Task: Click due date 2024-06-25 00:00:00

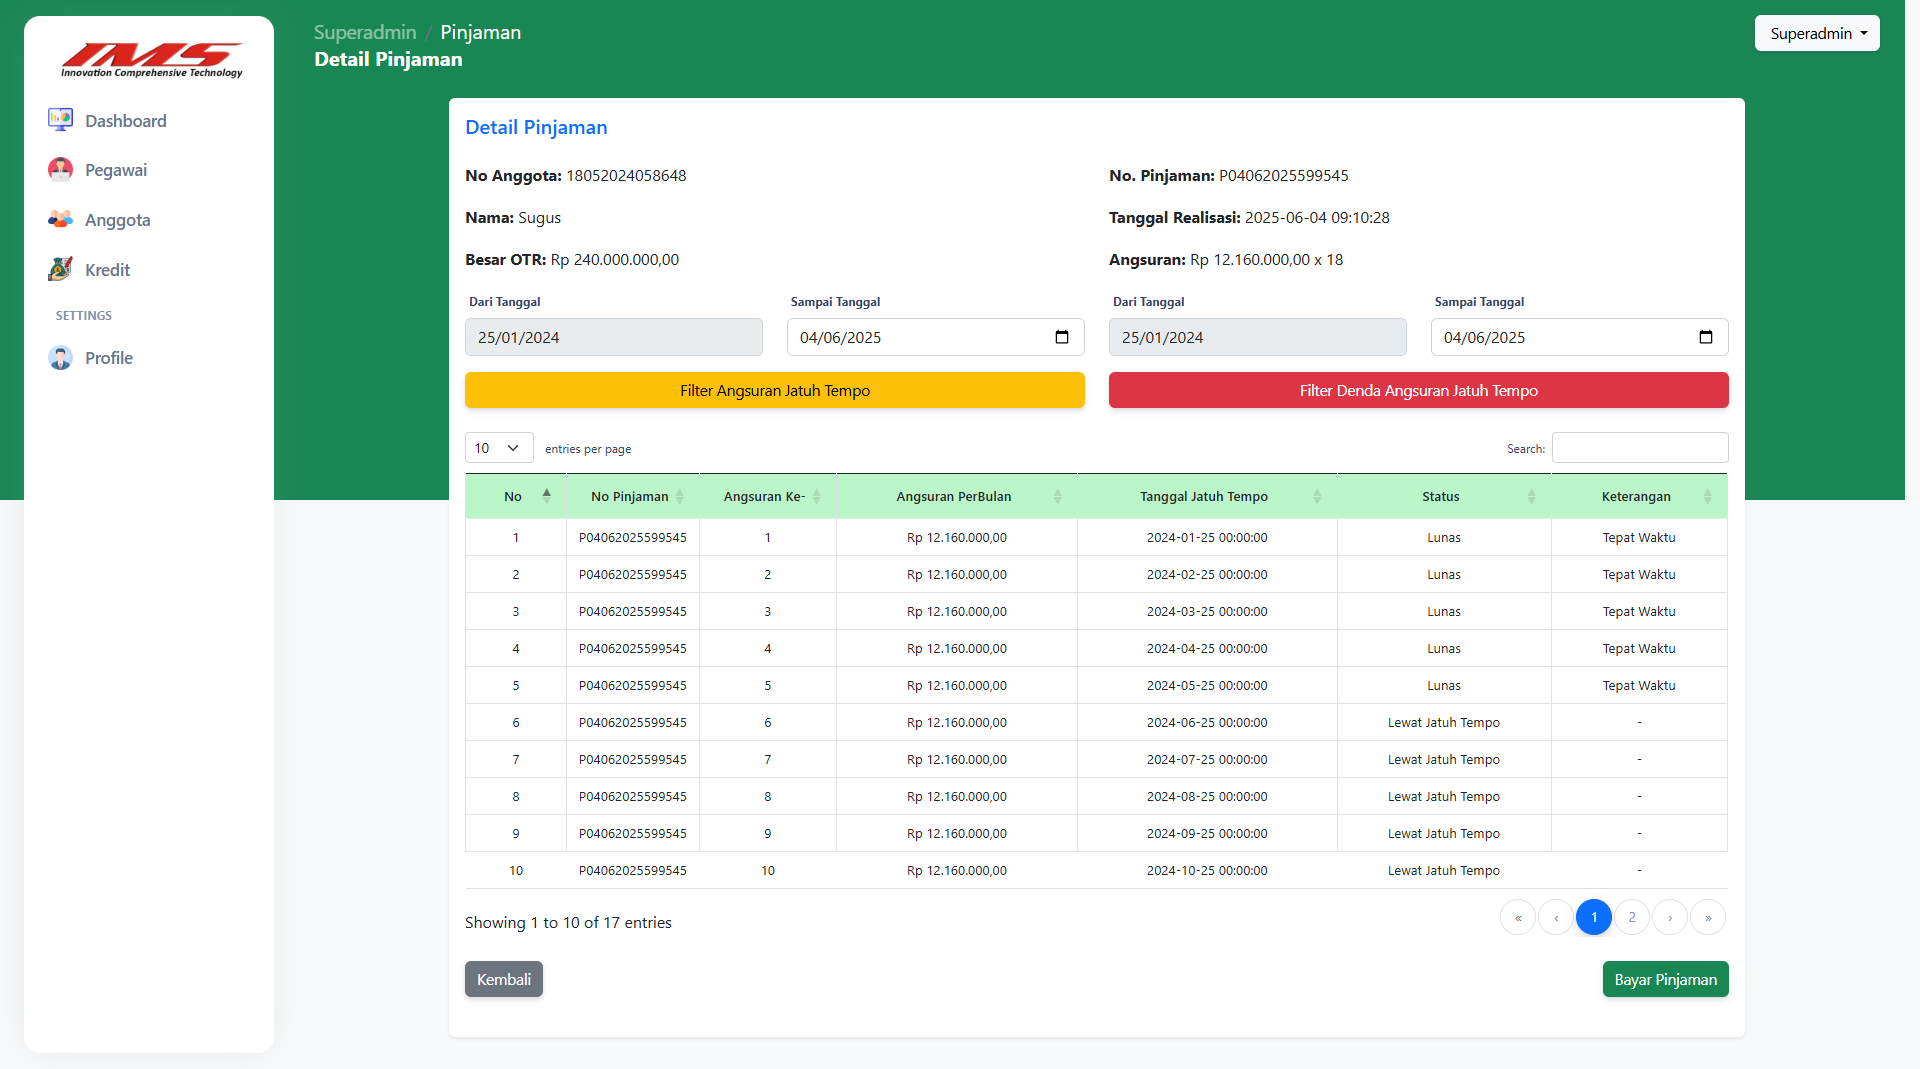Action: click(1207, 722)
